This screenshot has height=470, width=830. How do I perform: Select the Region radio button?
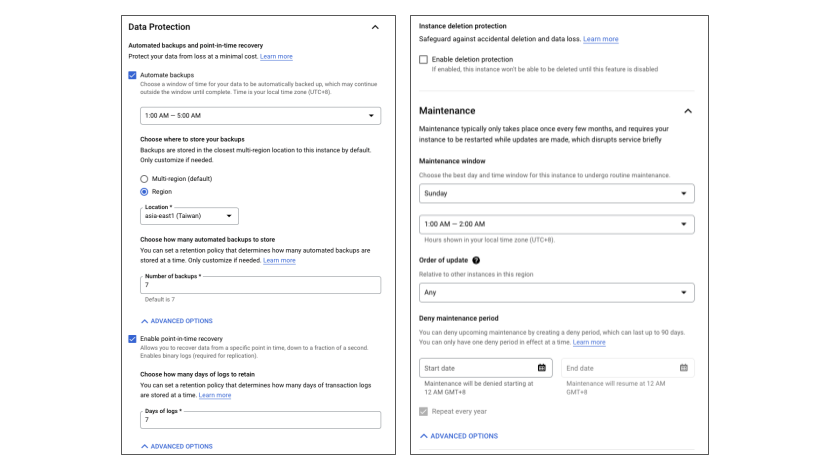[144, 192]
